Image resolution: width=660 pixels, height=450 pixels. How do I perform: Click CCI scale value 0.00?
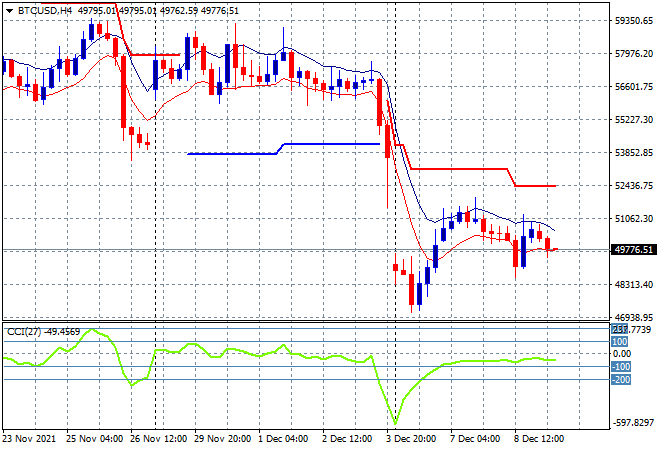622,354
